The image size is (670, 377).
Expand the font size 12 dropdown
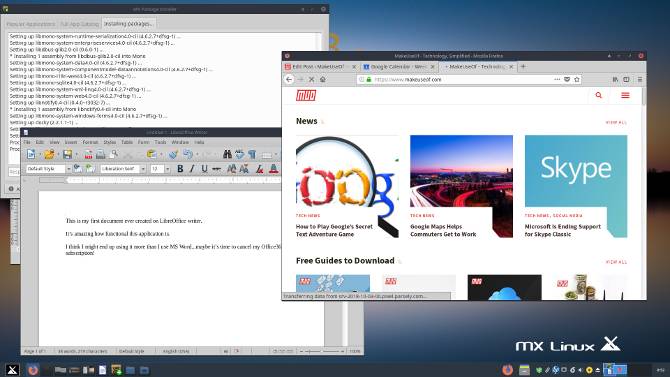click(x=167, y=169)
